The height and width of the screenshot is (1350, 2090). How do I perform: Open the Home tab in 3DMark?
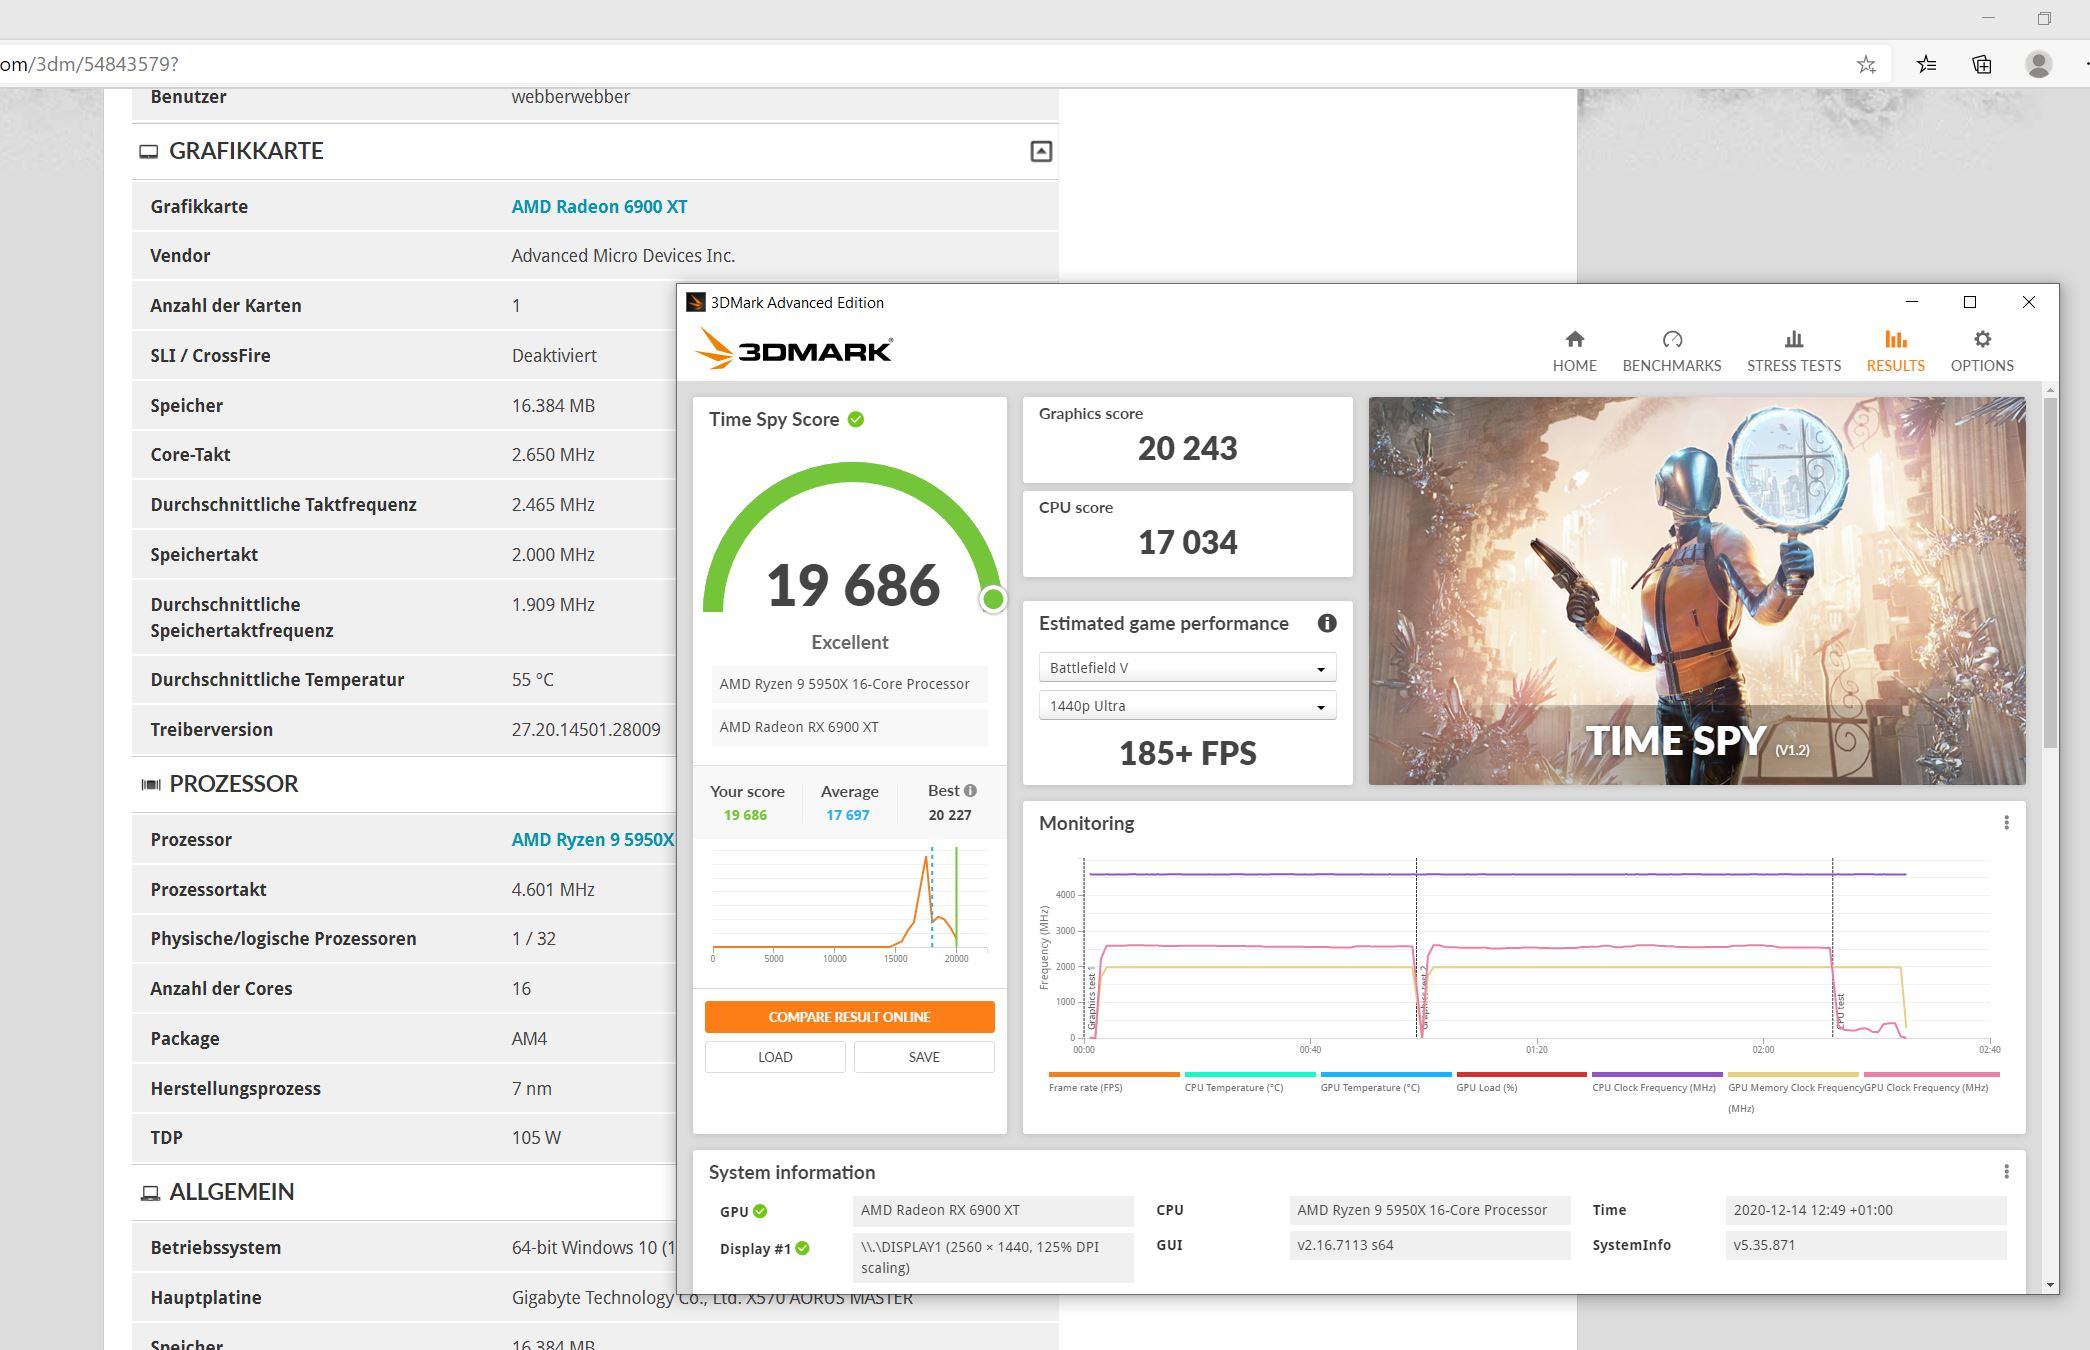(x=1574, y=351)
